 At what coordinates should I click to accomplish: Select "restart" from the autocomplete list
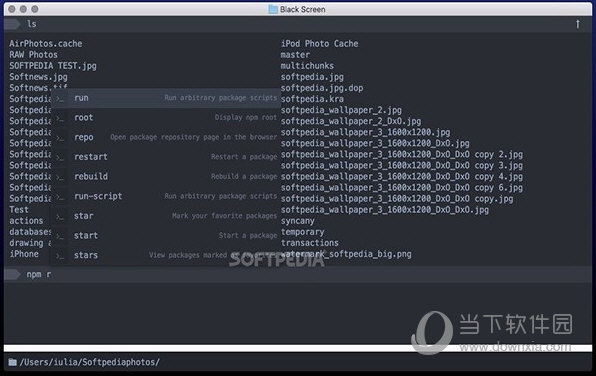coord(166,157)
